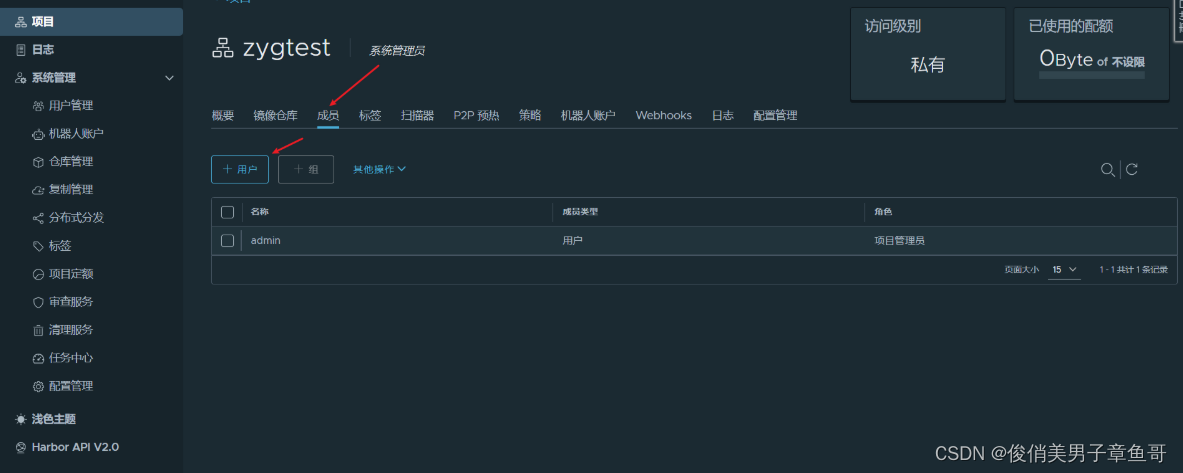Switch to the Webhooks tab

click(x=663, y=115)
